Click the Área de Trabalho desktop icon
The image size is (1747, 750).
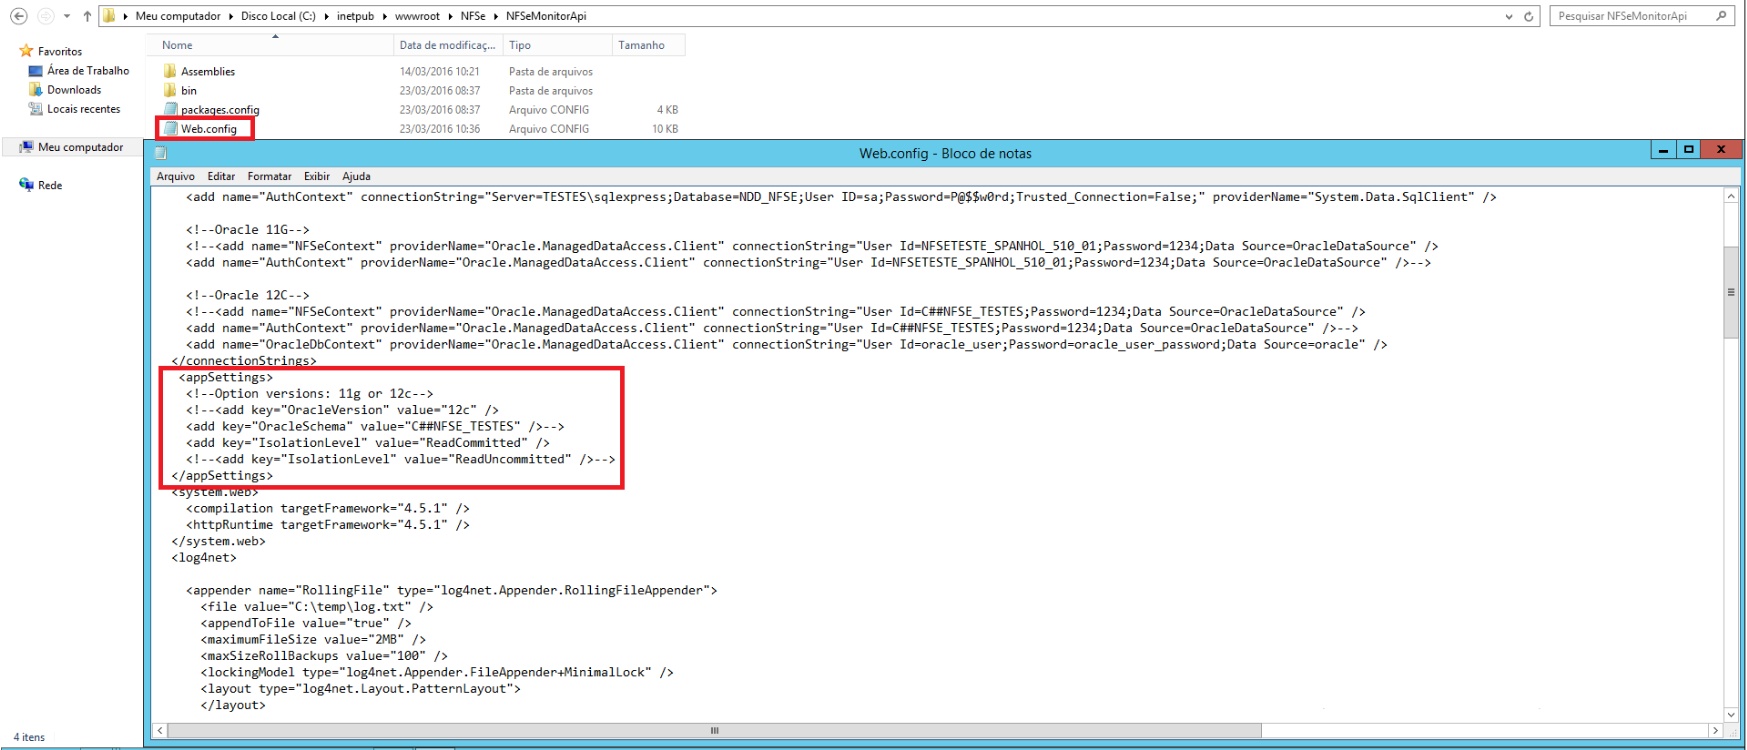point(36,71)
